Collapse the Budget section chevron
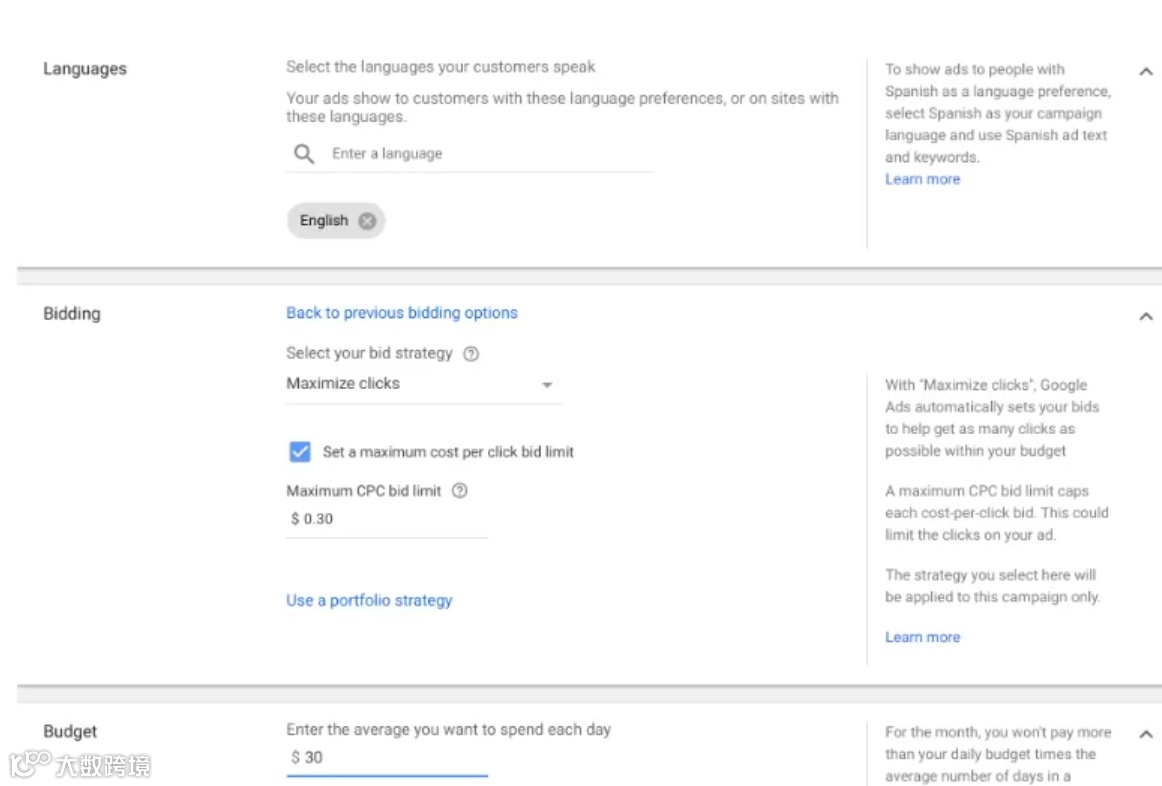This screenshot has height=786, width=1162. pyautogui.click(x=1146, y=734)
